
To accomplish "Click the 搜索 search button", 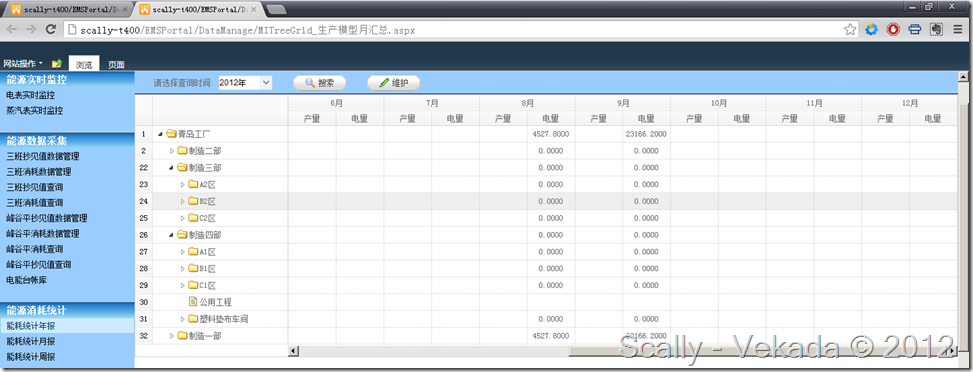I will [x=319, y=83].
